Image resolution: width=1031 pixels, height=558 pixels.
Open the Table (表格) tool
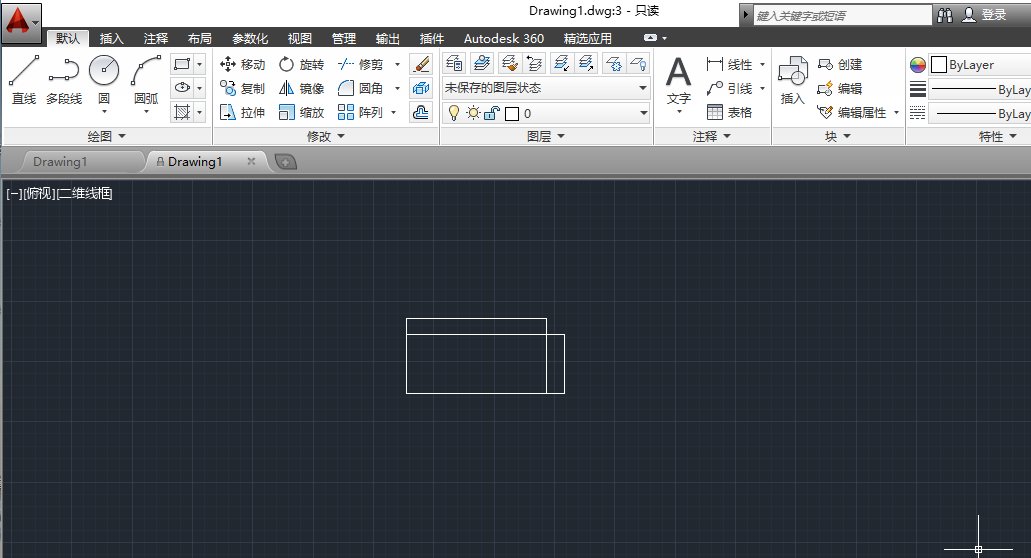coord(729,112)
